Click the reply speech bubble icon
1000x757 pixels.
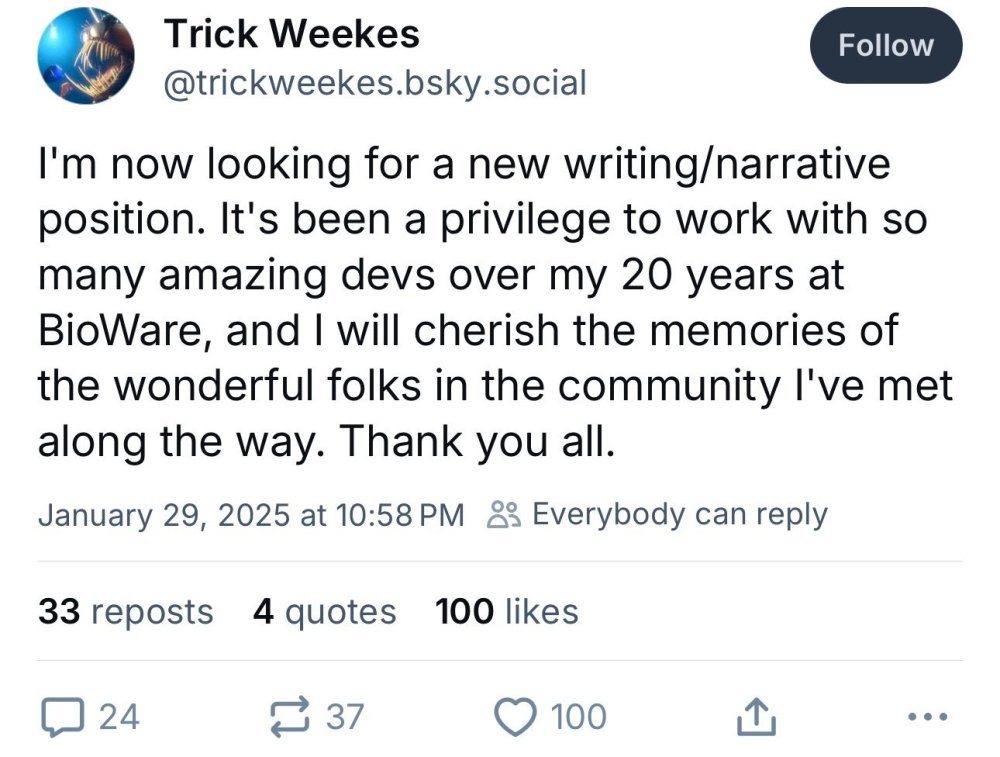coord(63,716)
